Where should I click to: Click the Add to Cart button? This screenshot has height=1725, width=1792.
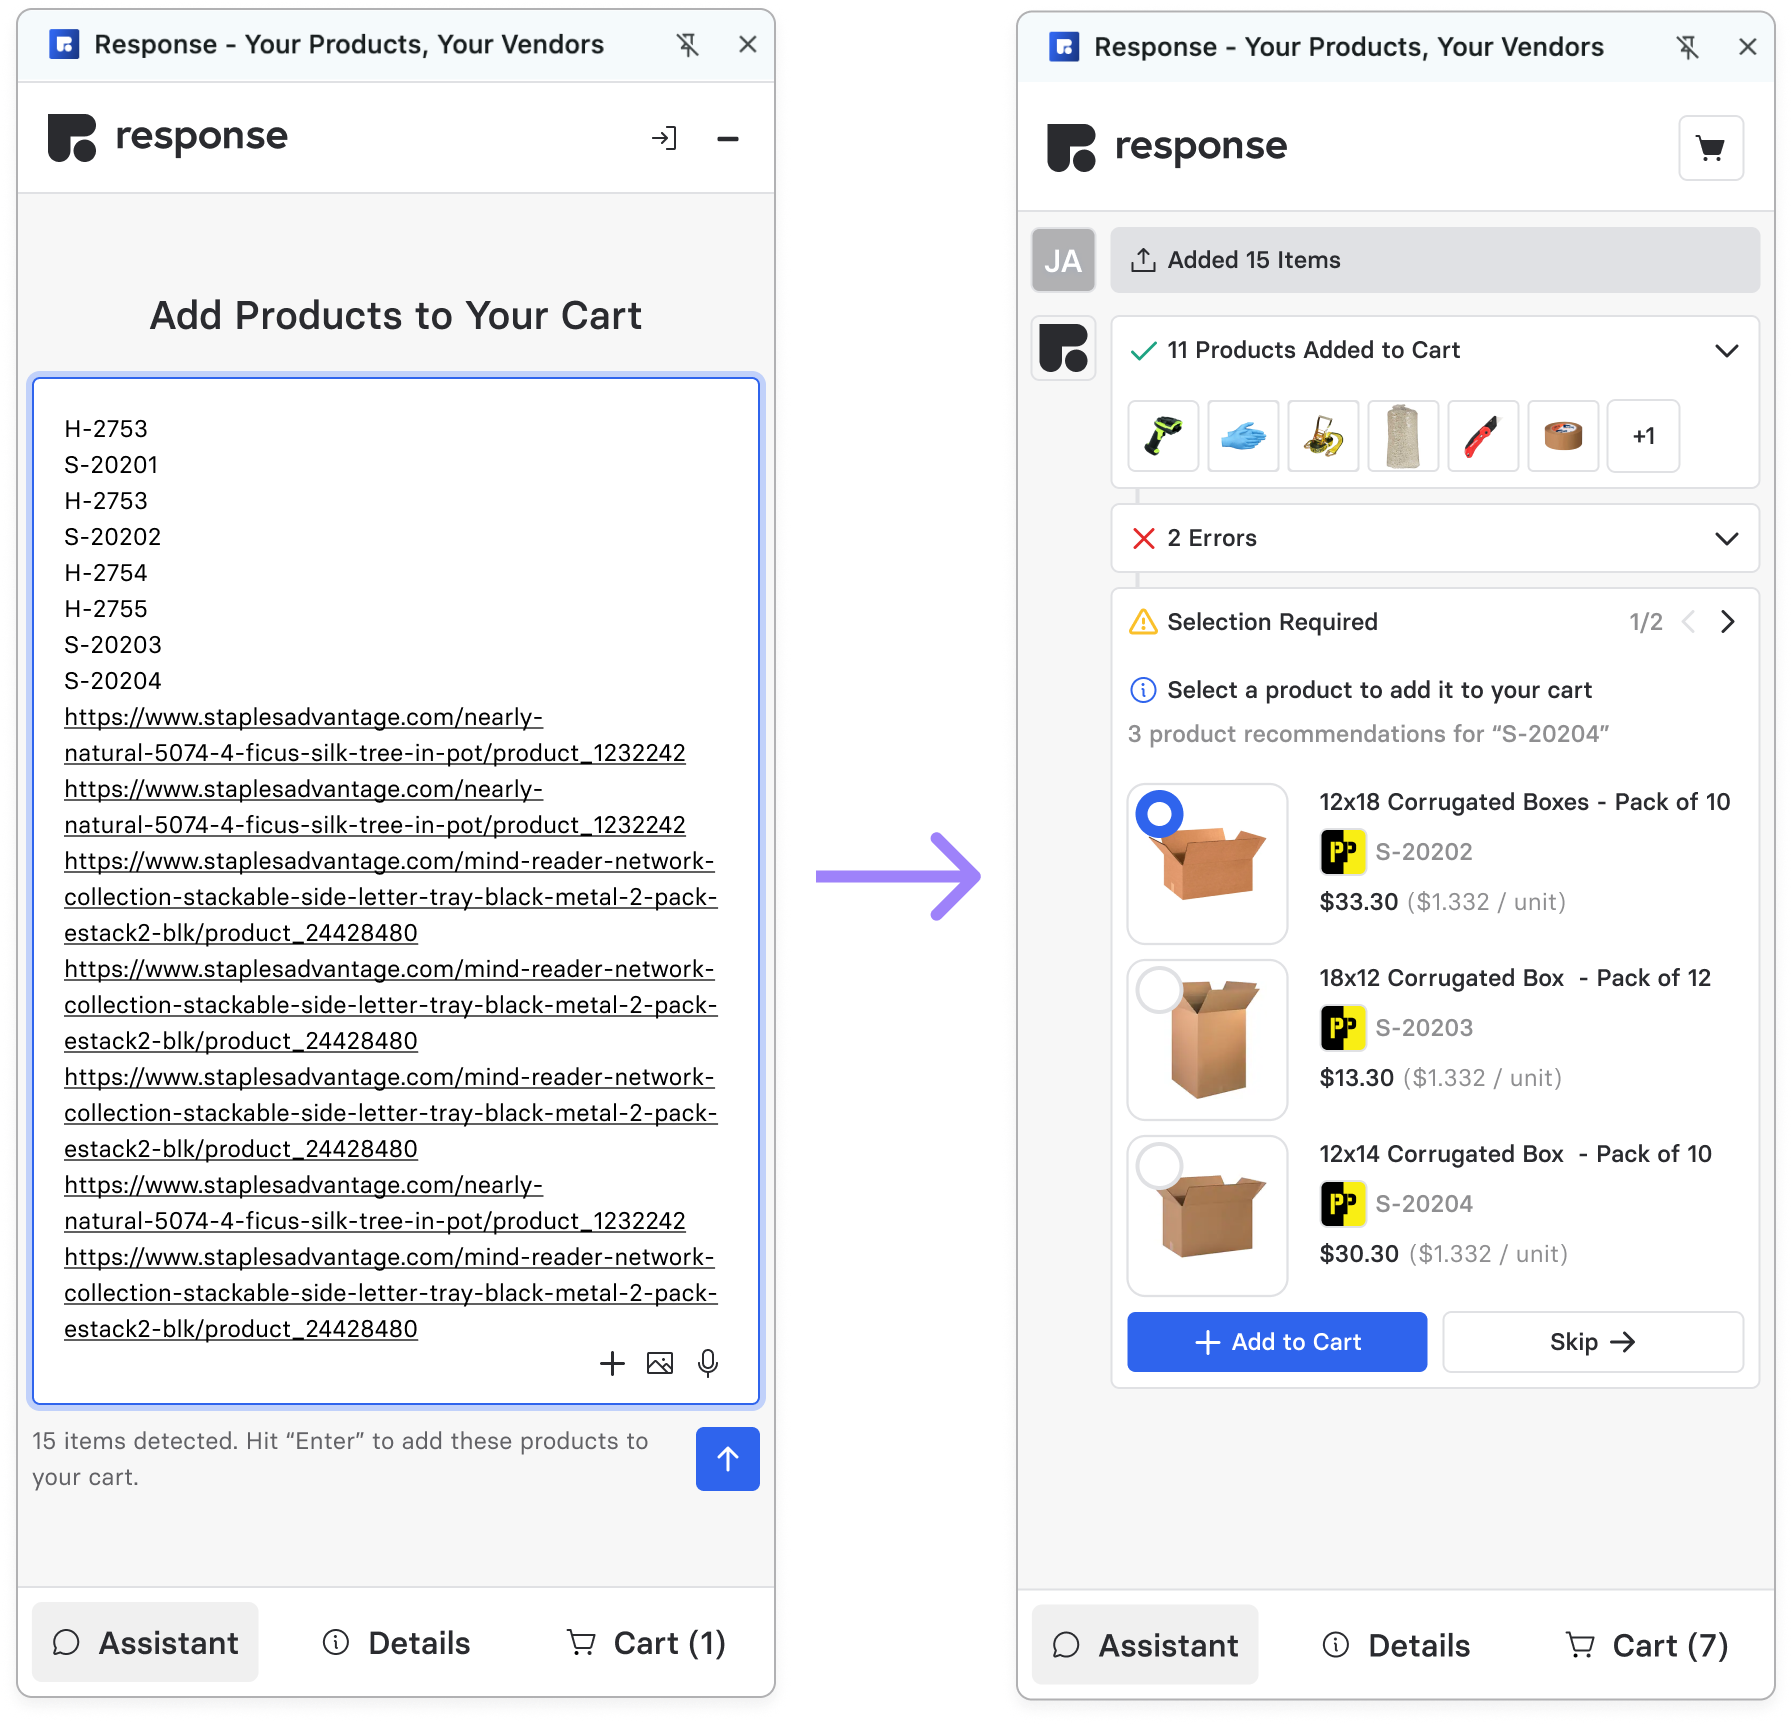tap(1277, 1342)
